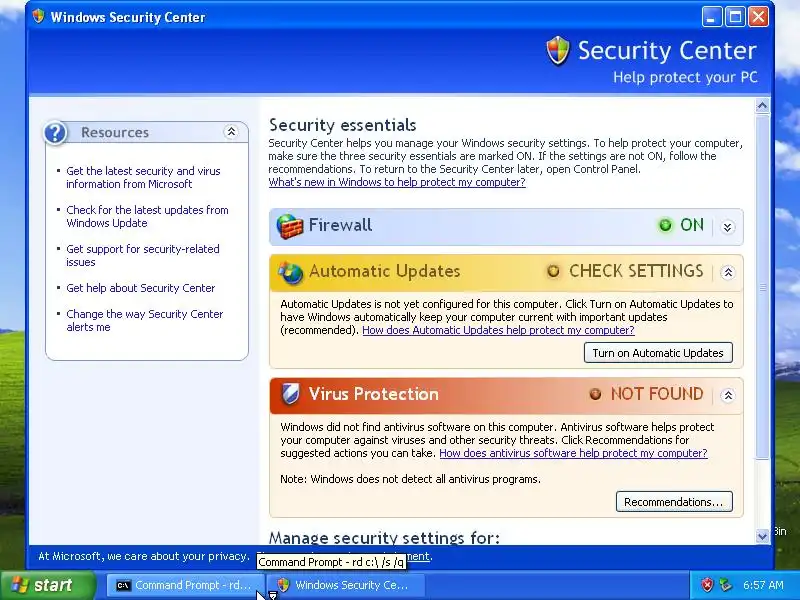Screen dimensions: 800x600
Task: Click 'Note: Windows does not detect all antivirus programs.' text
Action: [x=410, y=479]
